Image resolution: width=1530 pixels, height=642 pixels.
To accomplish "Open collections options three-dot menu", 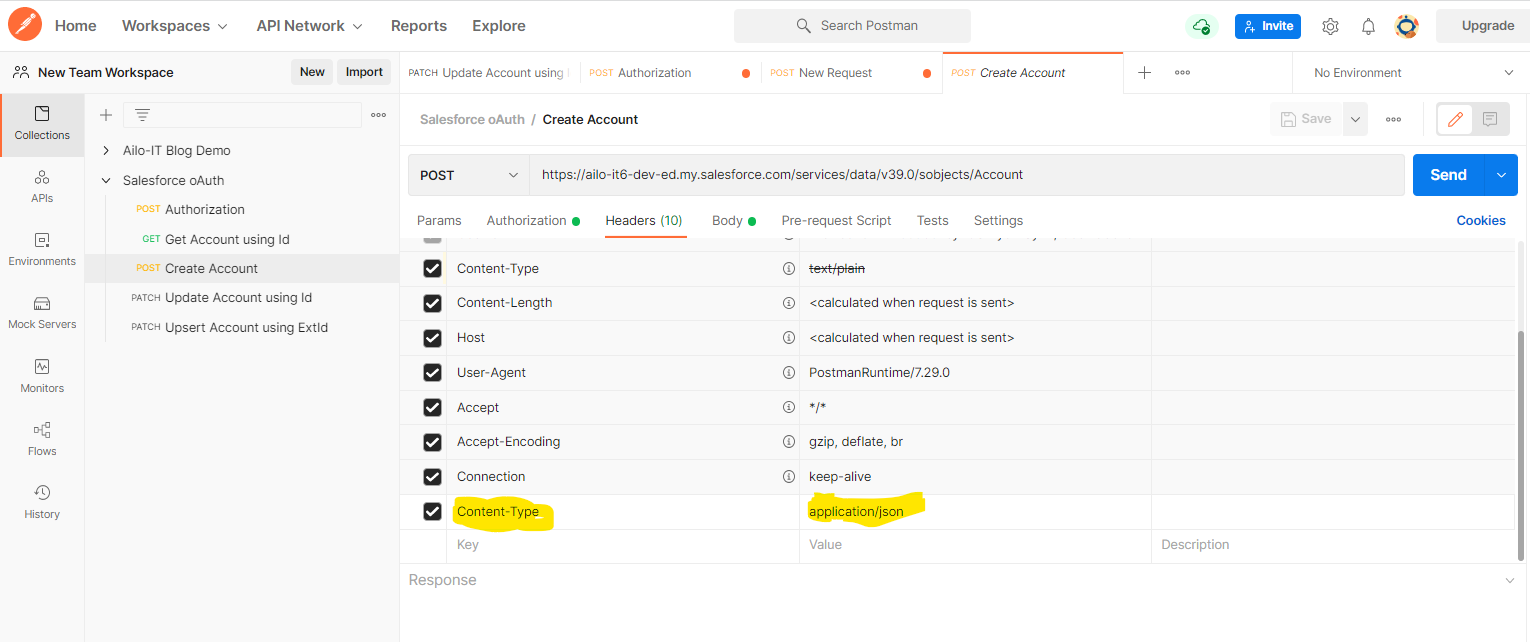I will [378, 115].
